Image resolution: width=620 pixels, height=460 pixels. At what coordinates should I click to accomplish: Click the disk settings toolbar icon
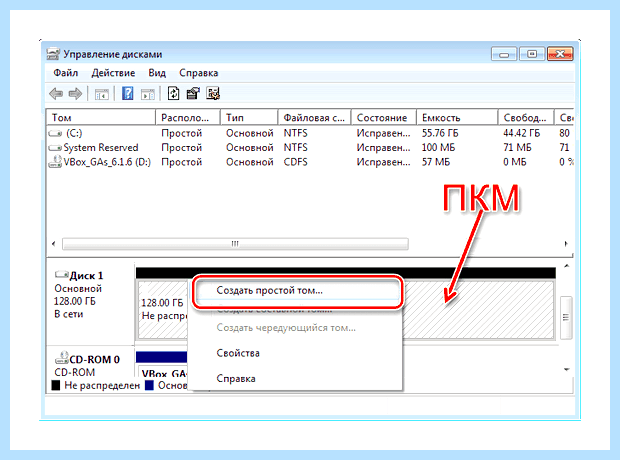(x=213, y=94)
